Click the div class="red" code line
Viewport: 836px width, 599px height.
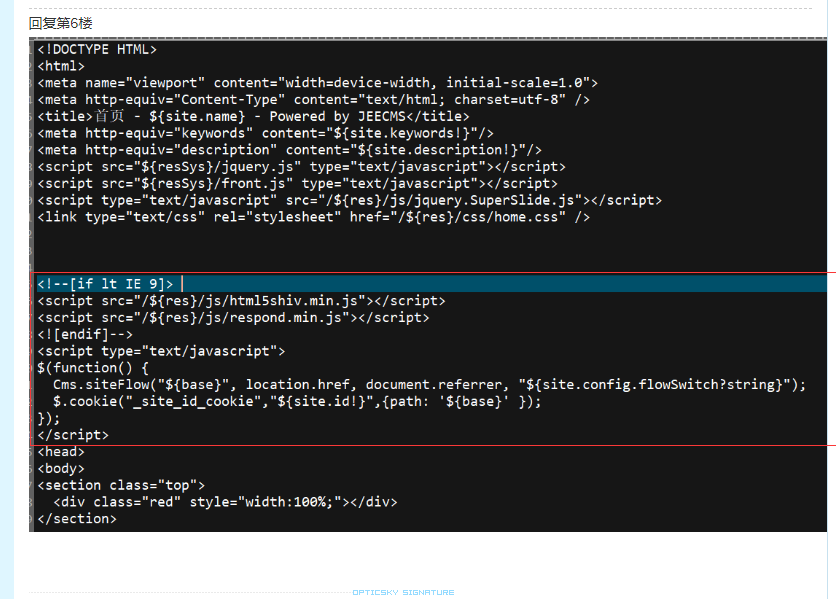click(225, 502)
